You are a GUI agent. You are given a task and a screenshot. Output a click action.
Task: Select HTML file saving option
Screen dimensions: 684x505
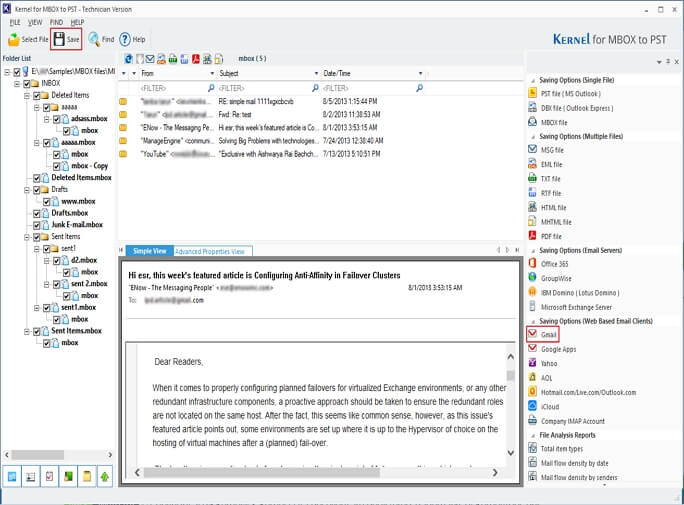coord(547,208)
